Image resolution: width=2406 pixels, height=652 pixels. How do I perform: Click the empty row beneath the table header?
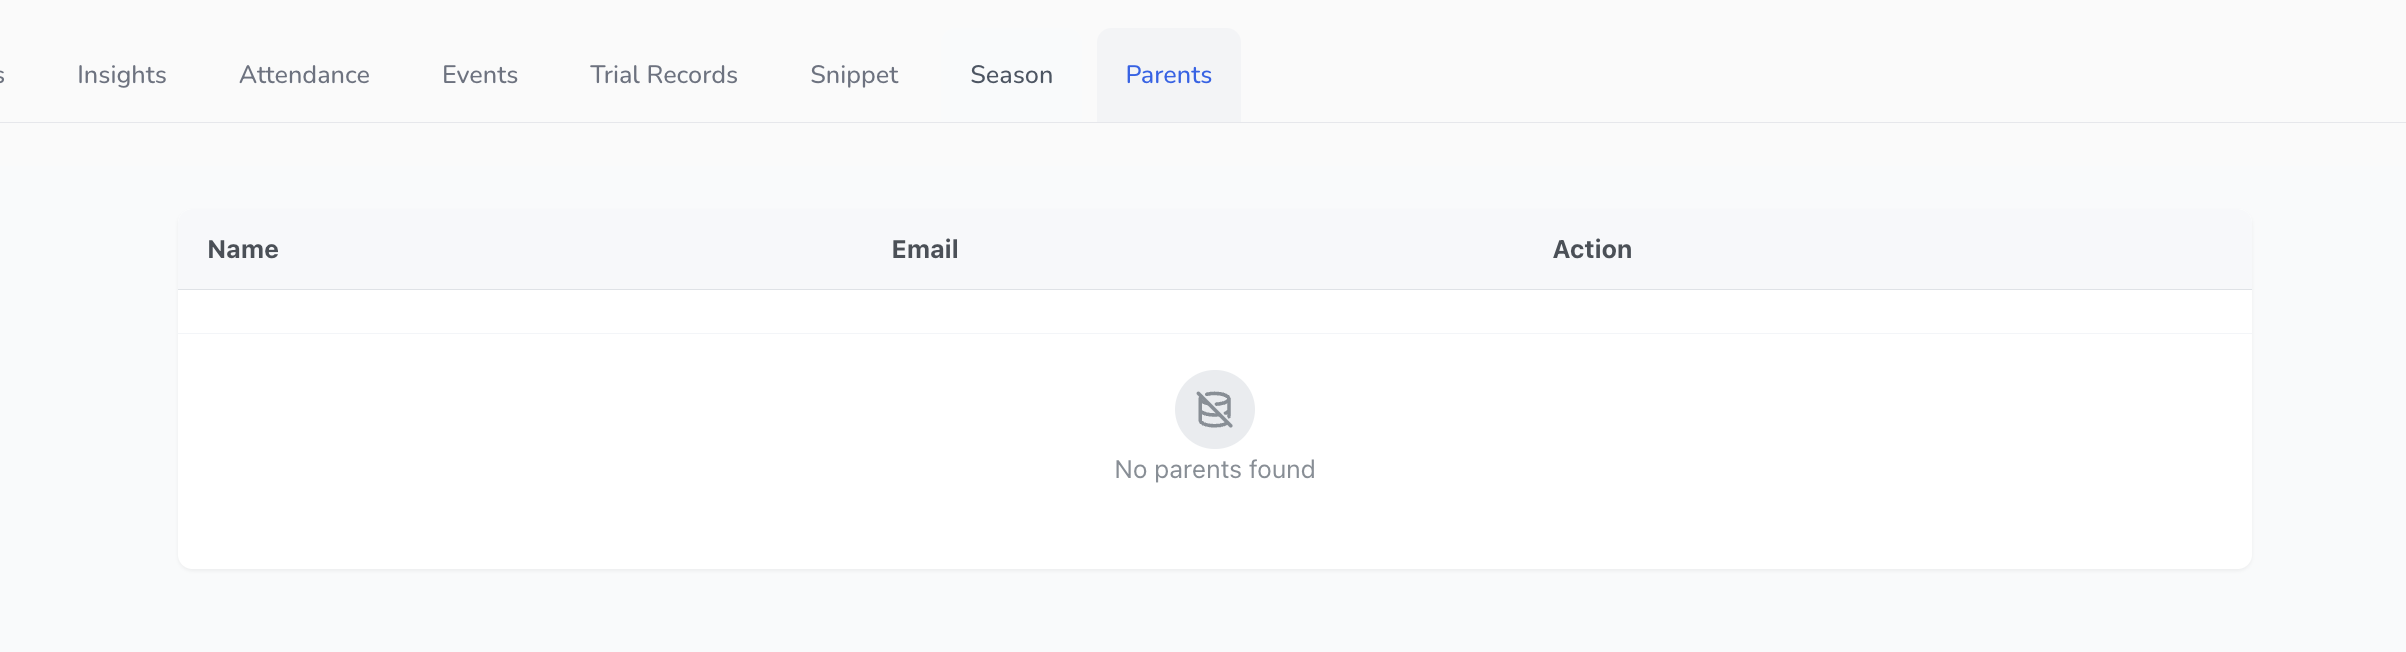click(x=1214, y=312)
